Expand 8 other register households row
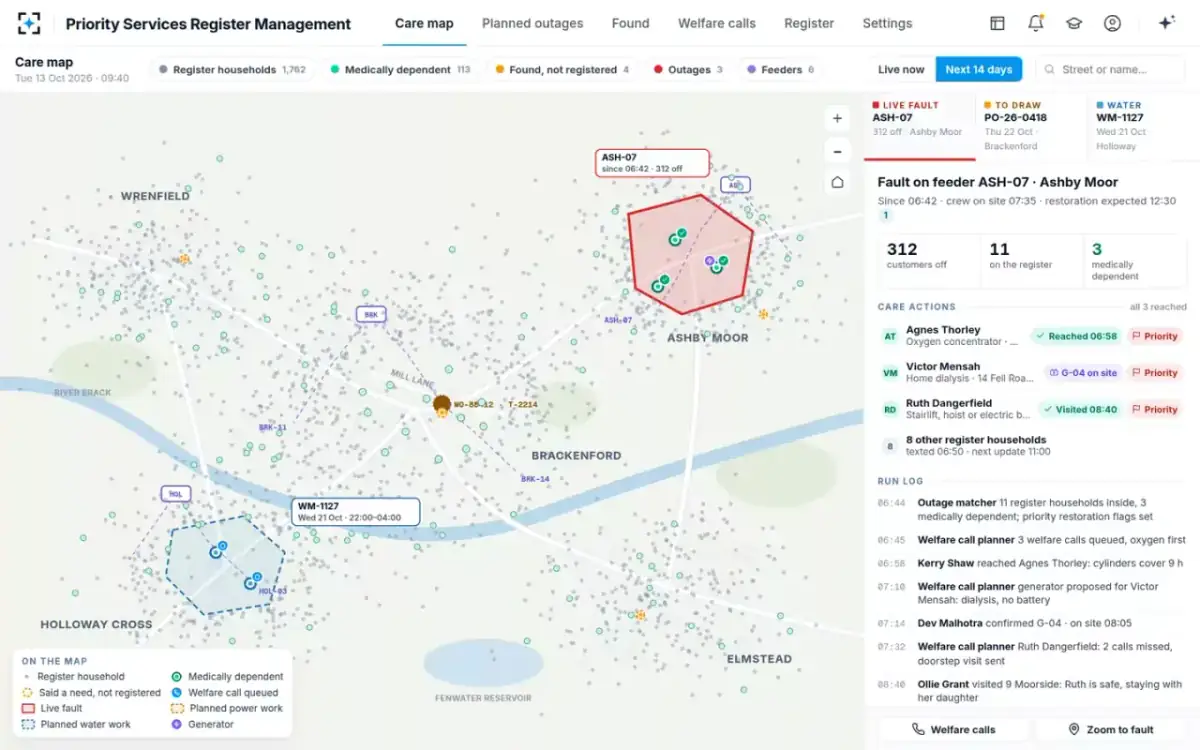Viewport: 1200px width, 750px height. point(1031,446)
